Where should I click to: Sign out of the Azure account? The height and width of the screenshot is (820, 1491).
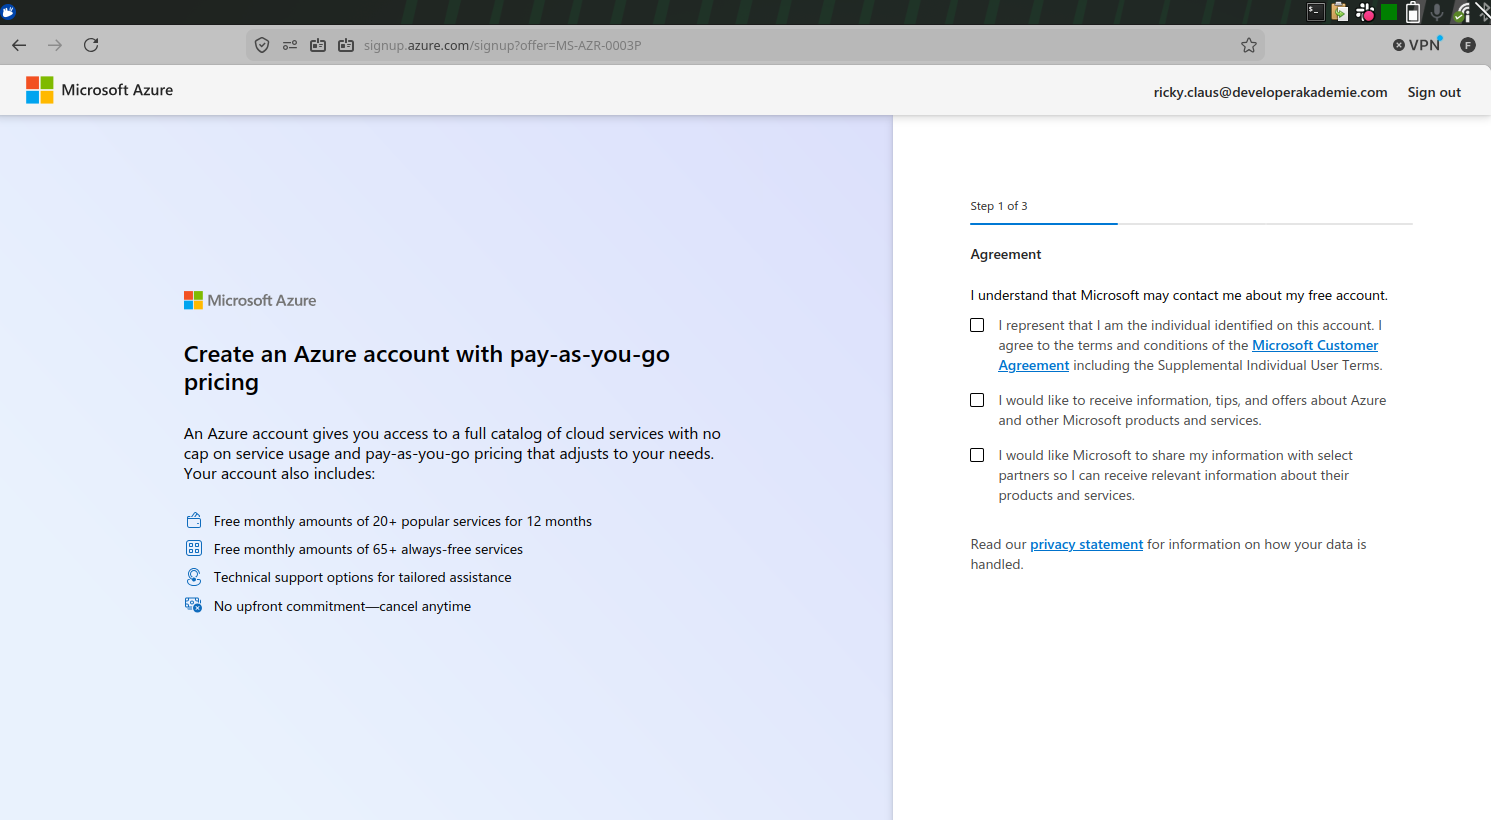tap(1434, 92)
